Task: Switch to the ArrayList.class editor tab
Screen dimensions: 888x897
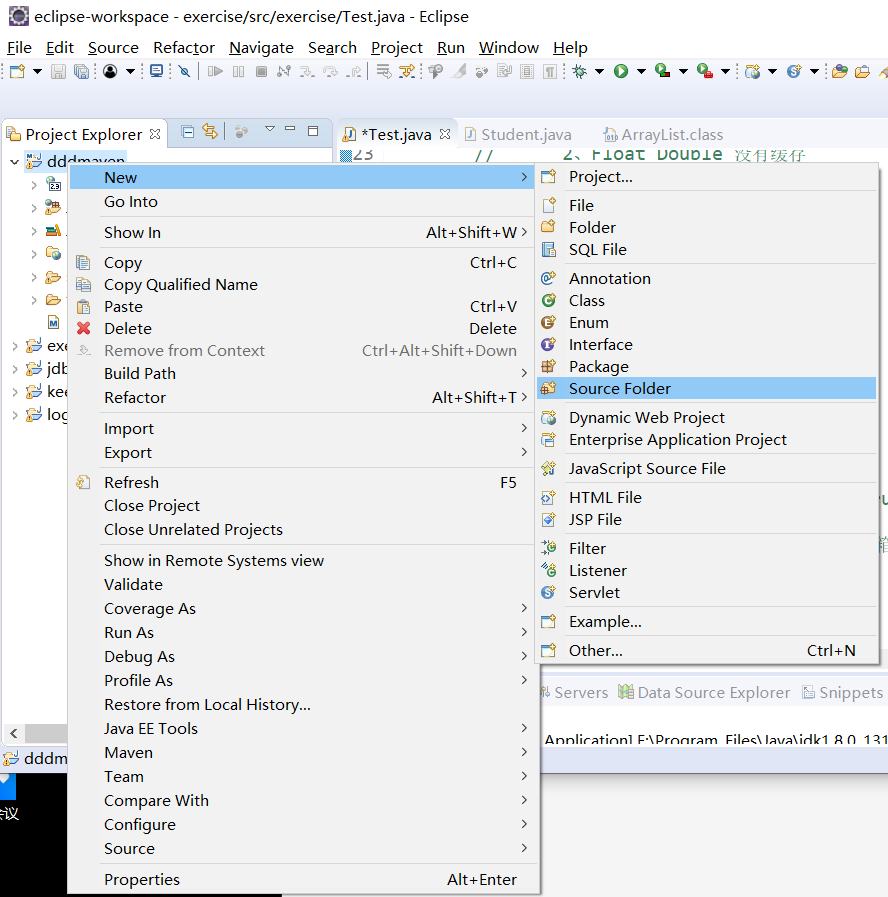Action: (x=664, y=134)
